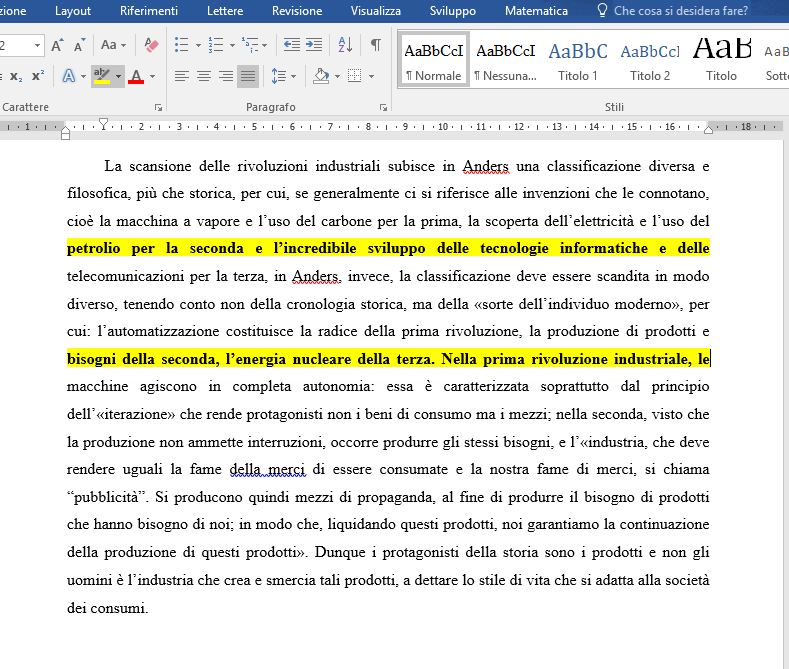This screenshot has height=669, width=789.
Task: Decrease the paragraph indent
Action: tap(291, 45)
